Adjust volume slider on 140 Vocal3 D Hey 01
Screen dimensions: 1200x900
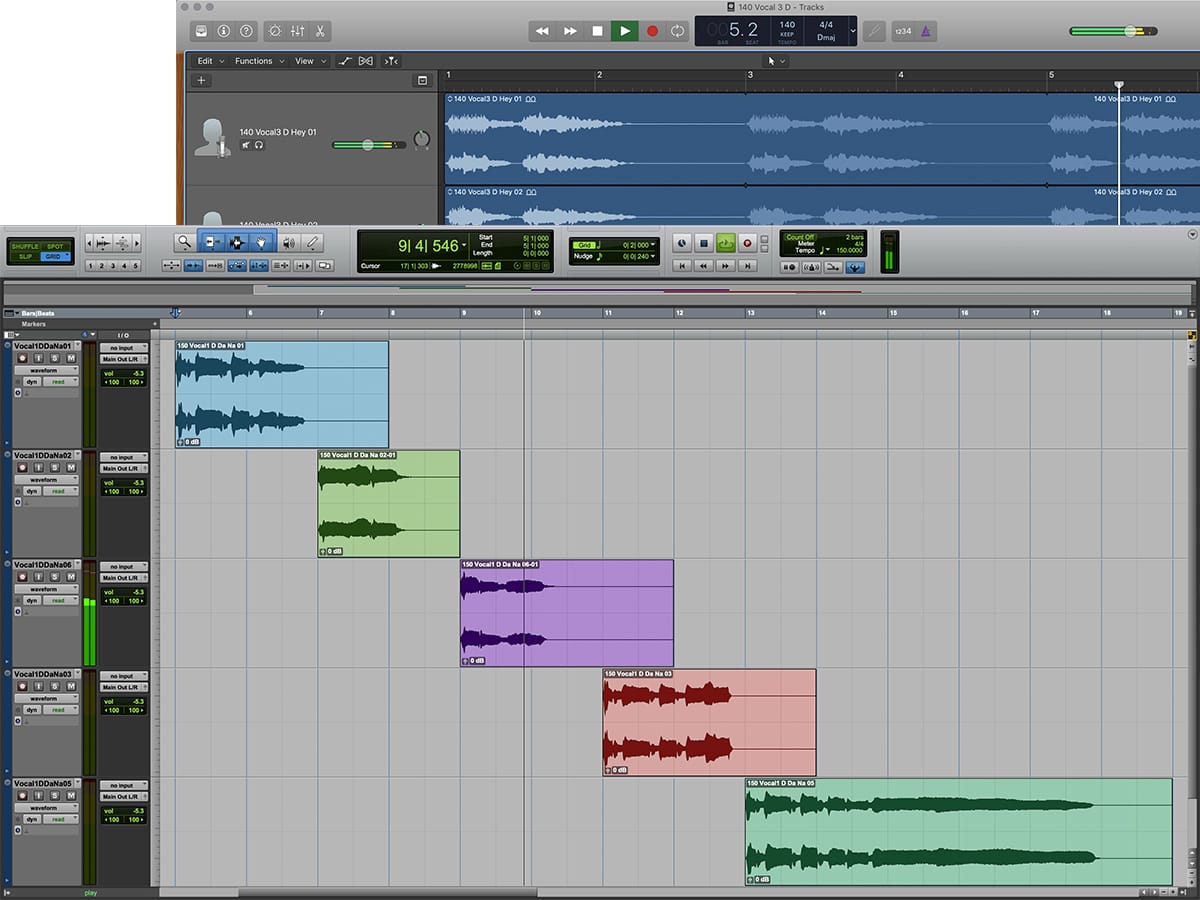(x=368, y=145)
